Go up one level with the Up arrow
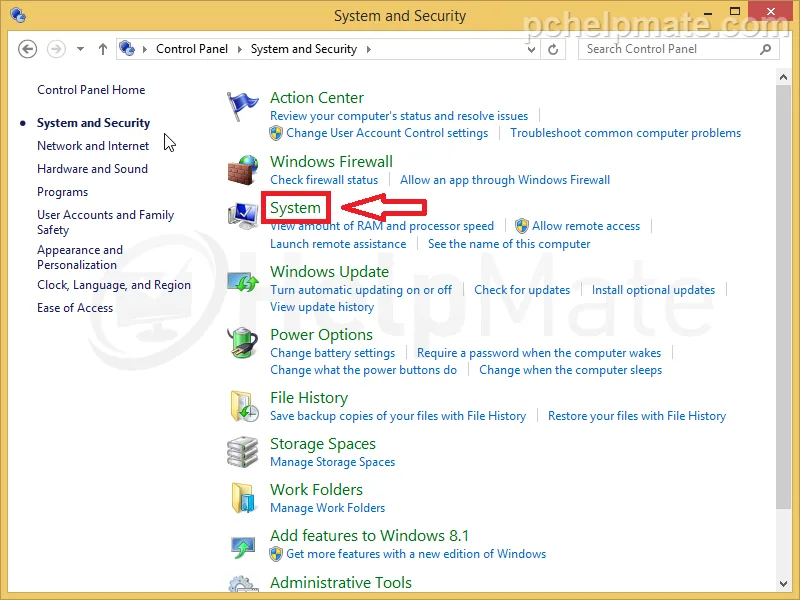The width and height of the screenshot is (800, 600). (103, 49)
